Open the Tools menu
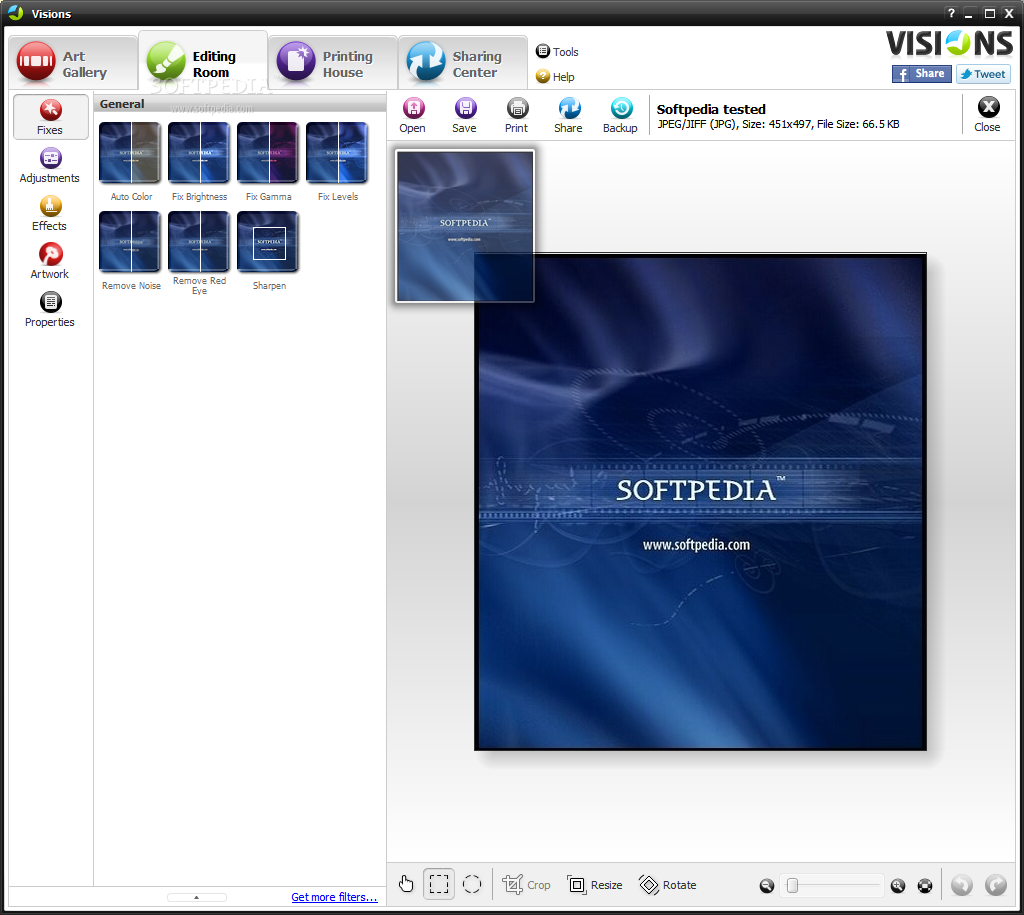The width and height of the screenshot is (1024, 915). coord(557,52)
